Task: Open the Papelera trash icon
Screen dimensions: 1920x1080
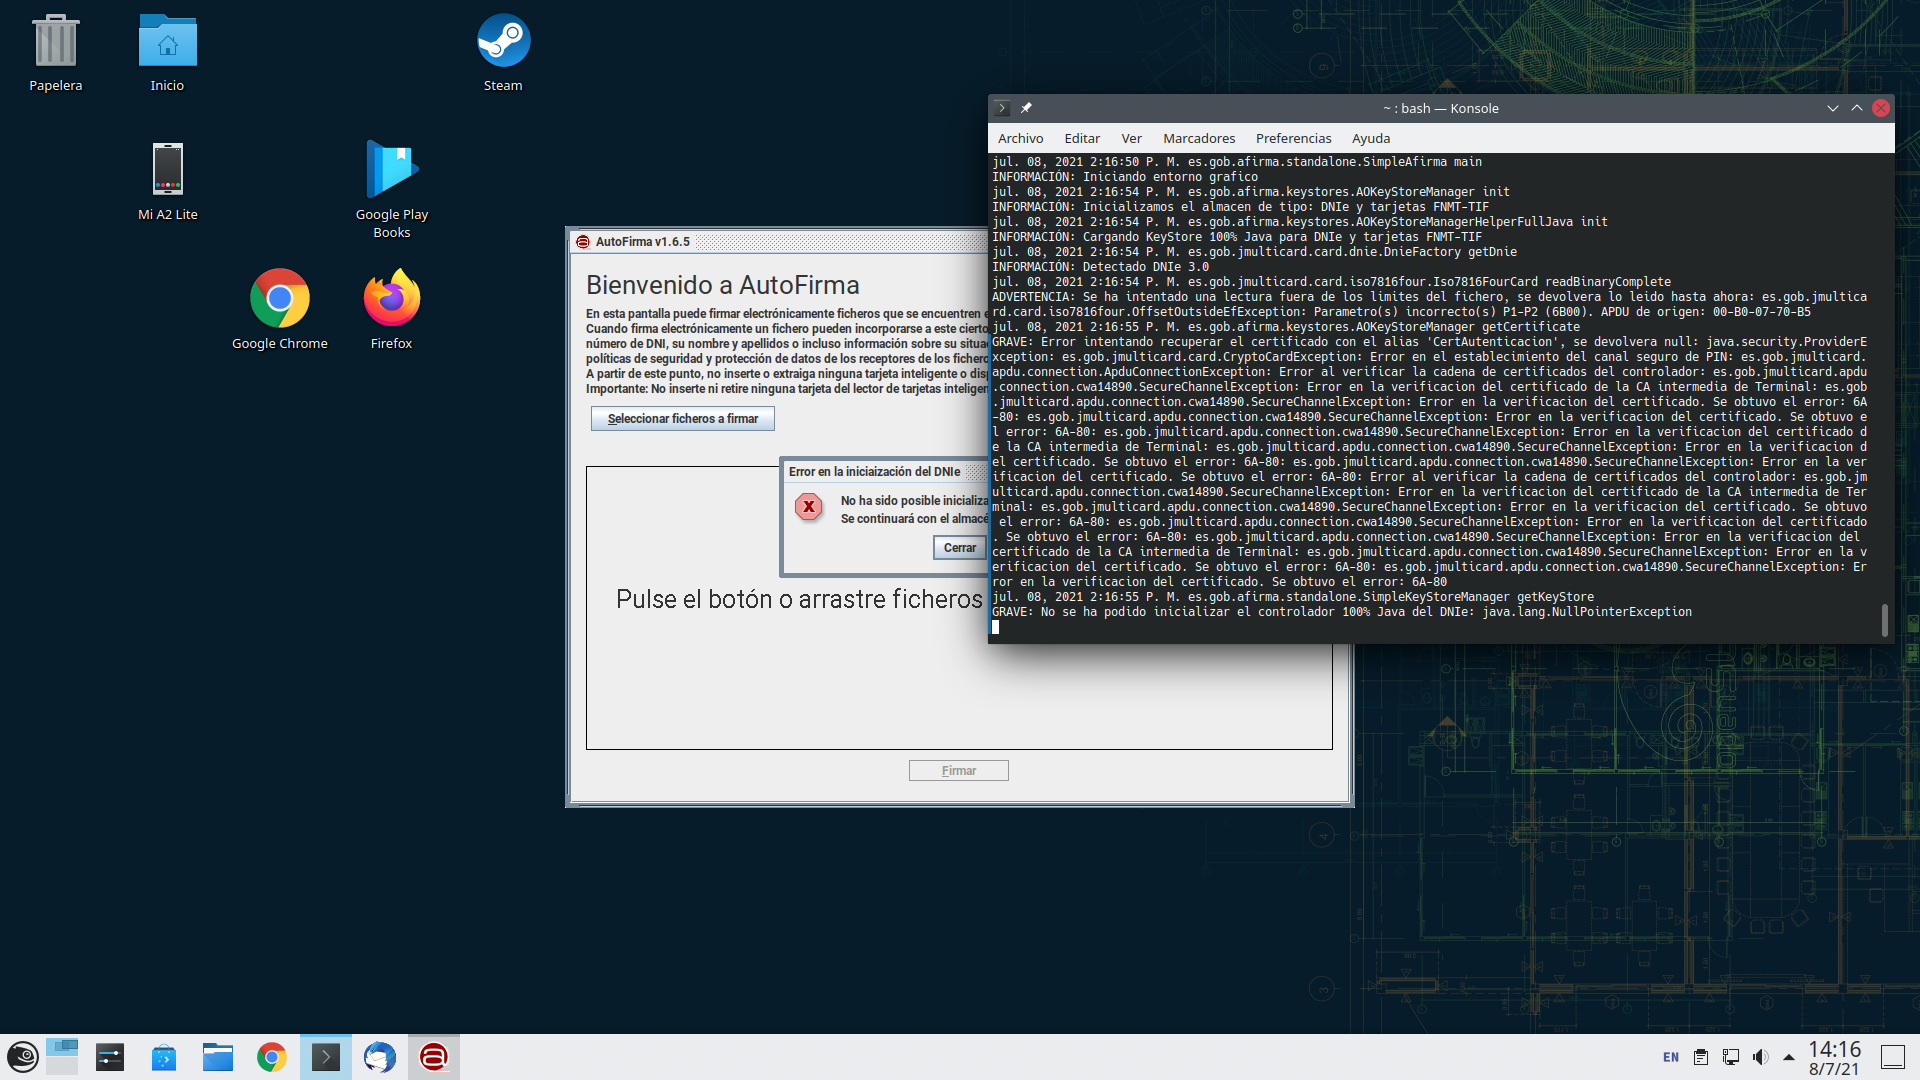Action: [x=55, y=42]
